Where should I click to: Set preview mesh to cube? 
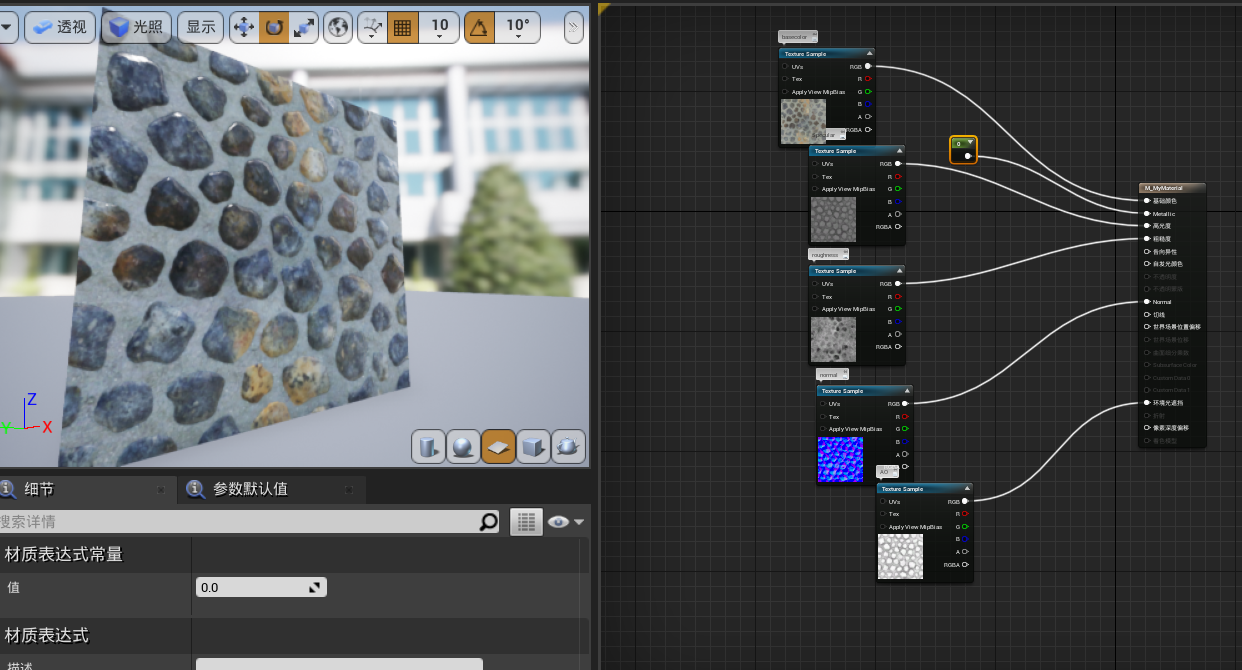(533, 447)
